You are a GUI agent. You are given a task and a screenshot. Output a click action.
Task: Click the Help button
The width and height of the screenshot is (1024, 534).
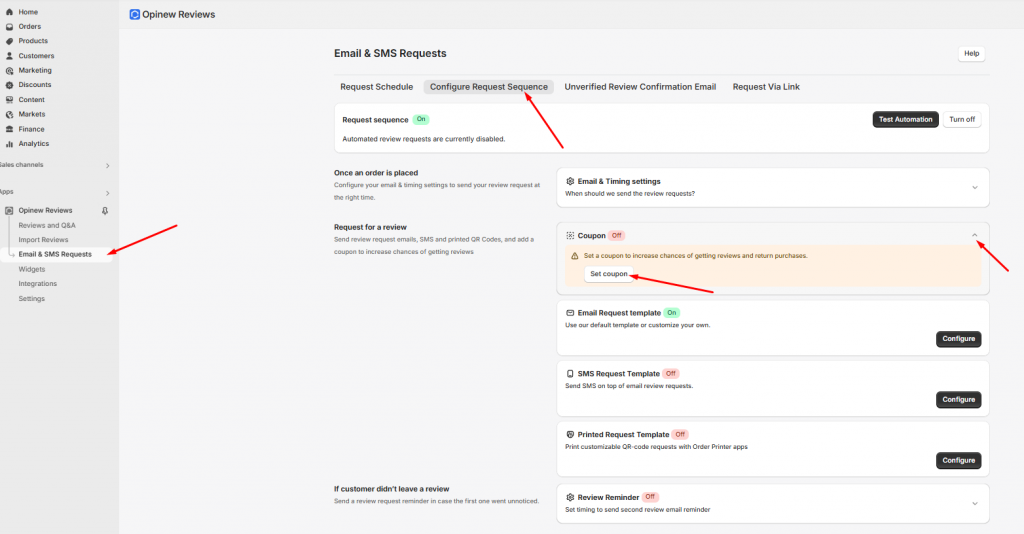971,54
